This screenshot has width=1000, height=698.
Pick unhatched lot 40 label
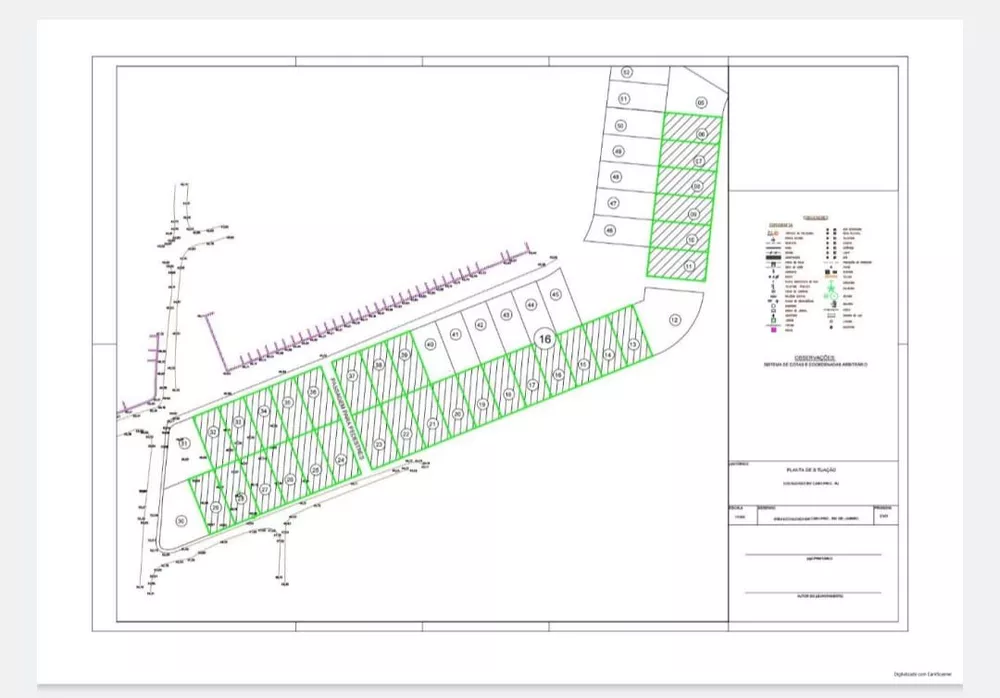430,345
